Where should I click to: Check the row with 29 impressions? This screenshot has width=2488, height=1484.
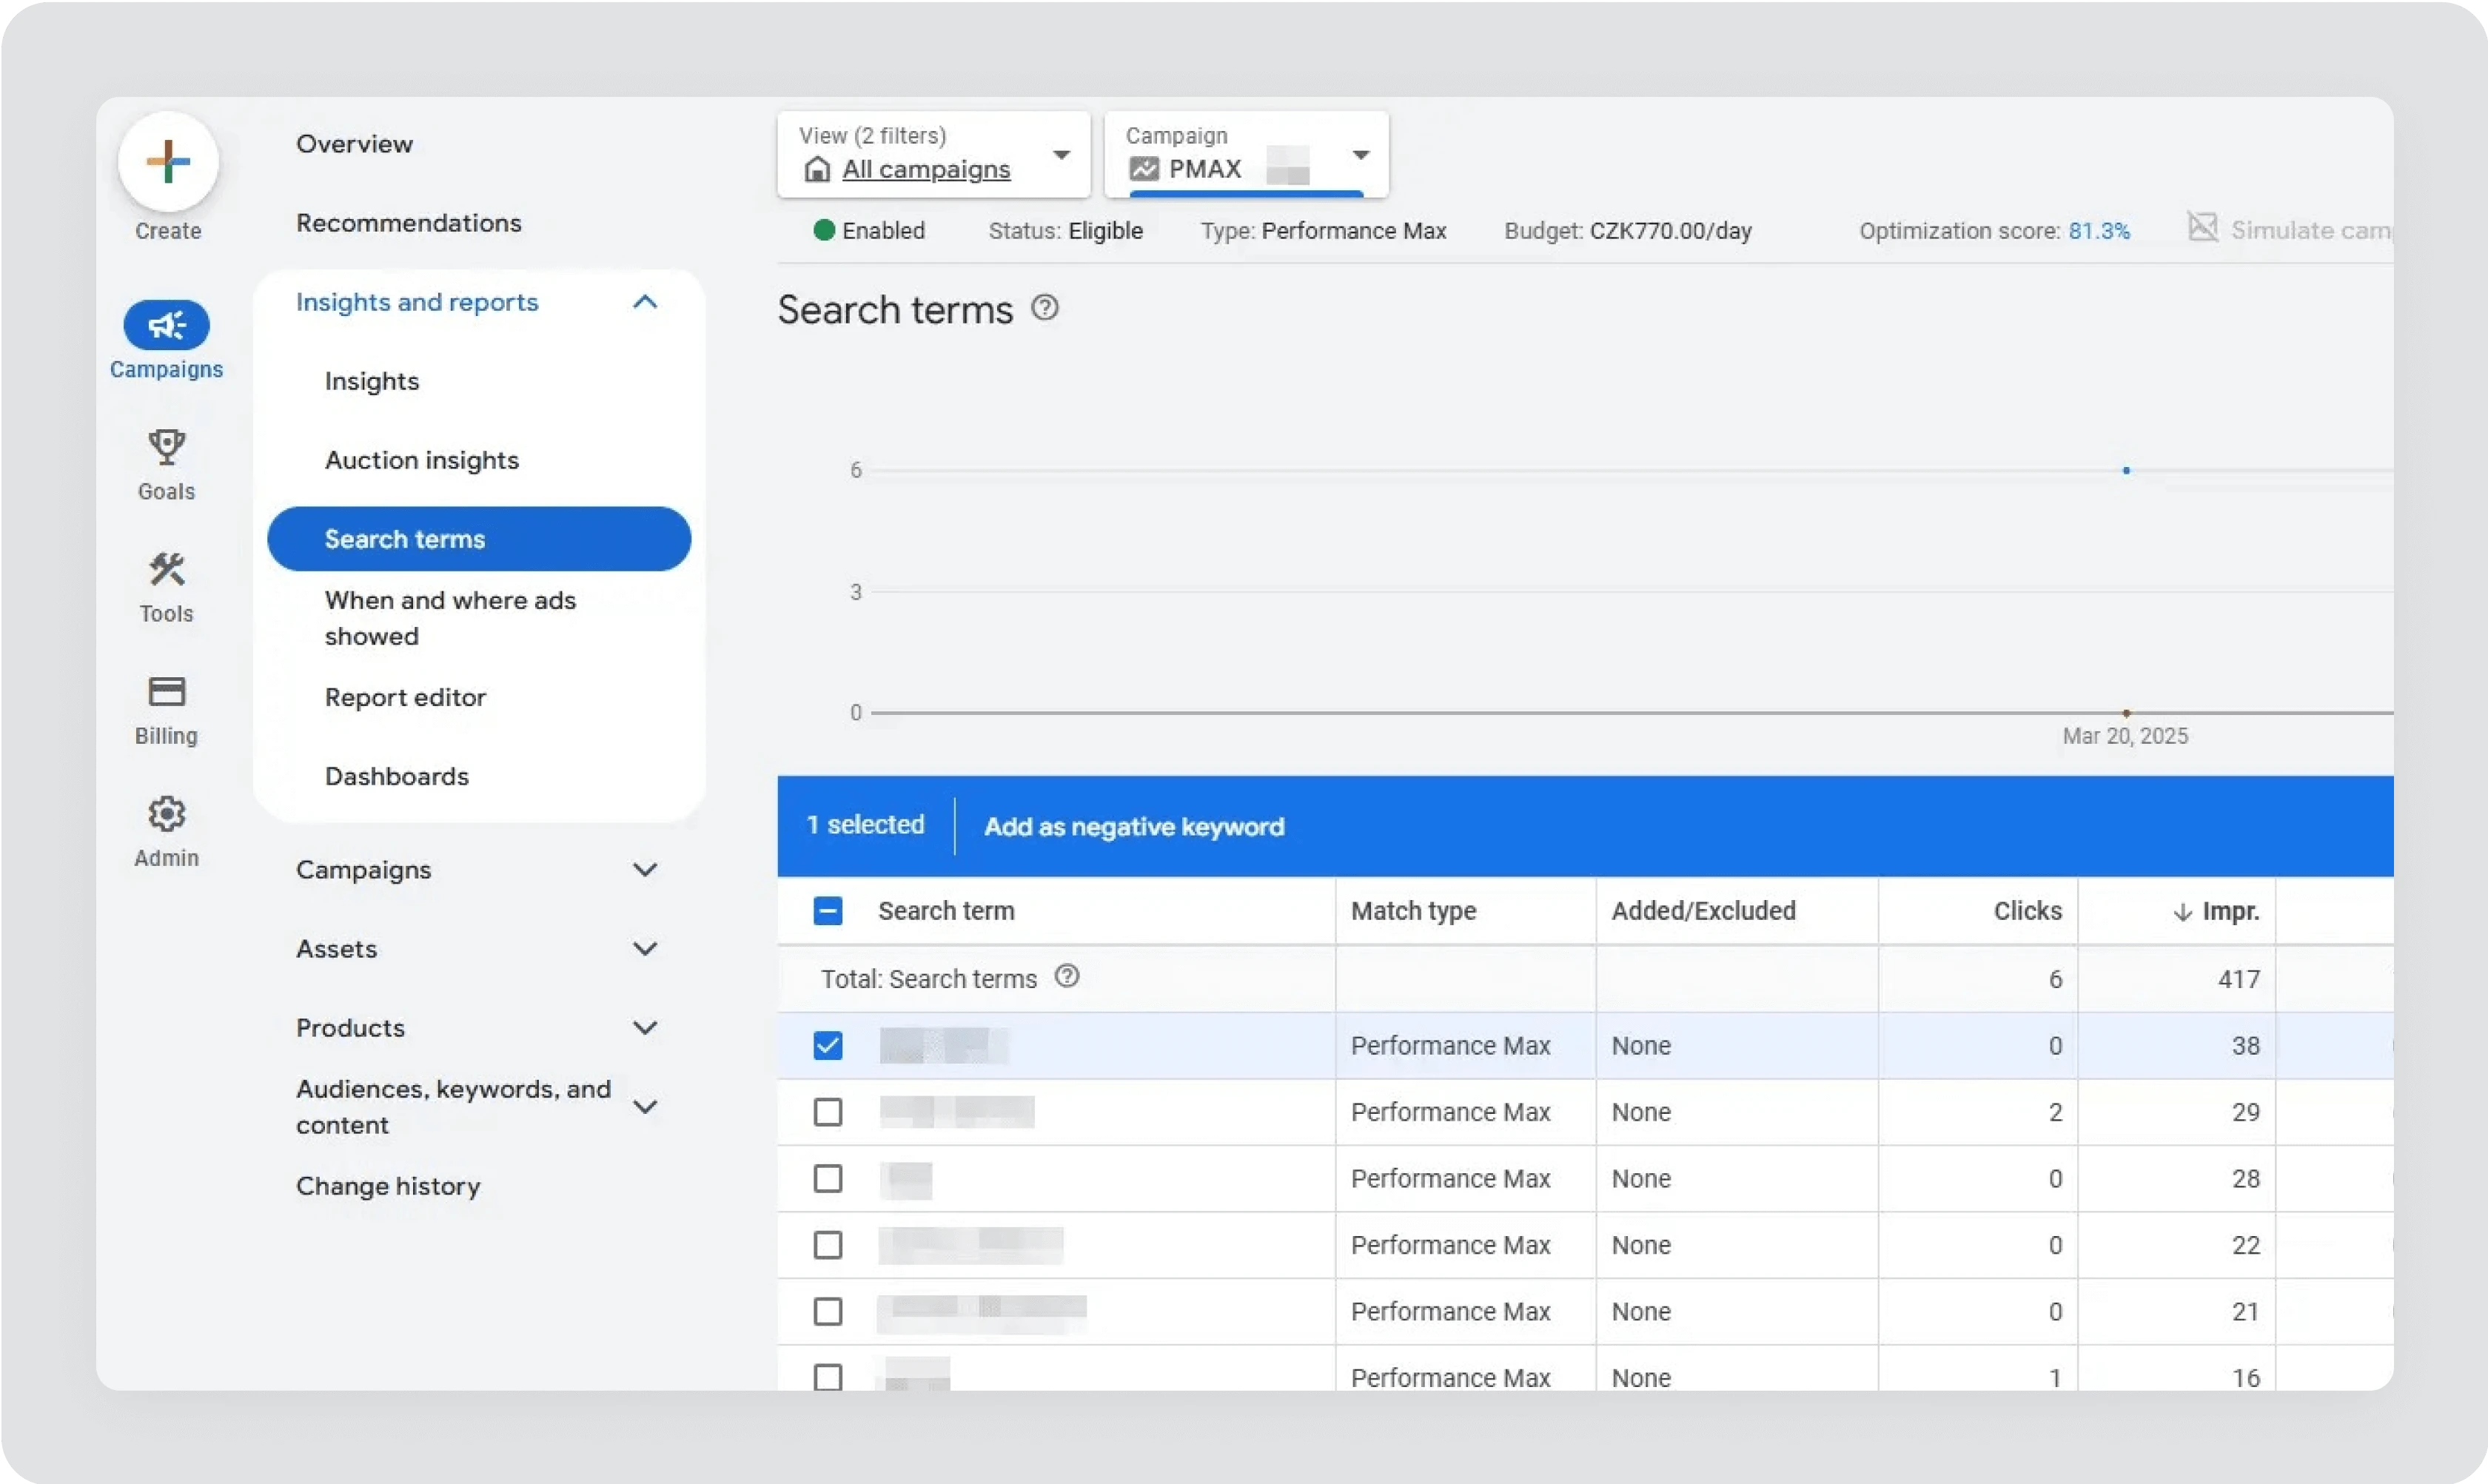[828, 1112]
